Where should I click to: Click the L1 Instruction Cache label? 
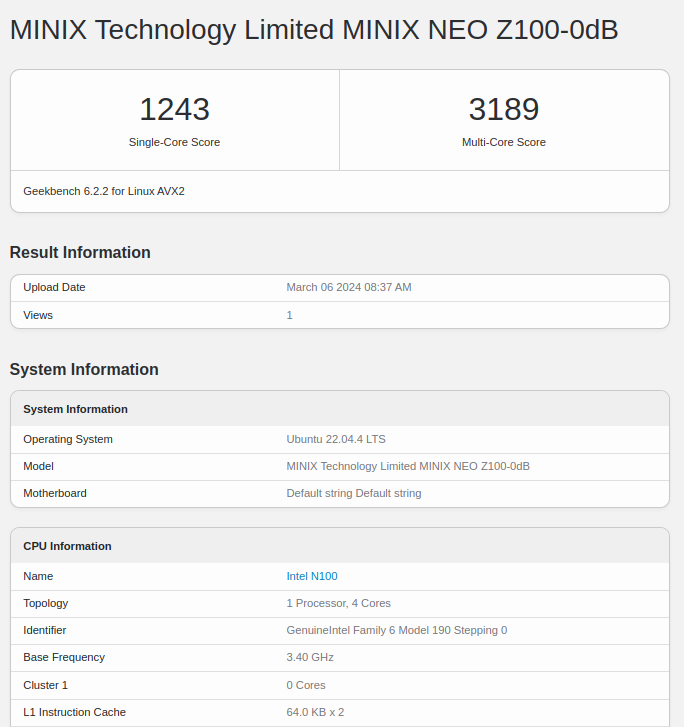pyautogui.click(x=75, y=712)
